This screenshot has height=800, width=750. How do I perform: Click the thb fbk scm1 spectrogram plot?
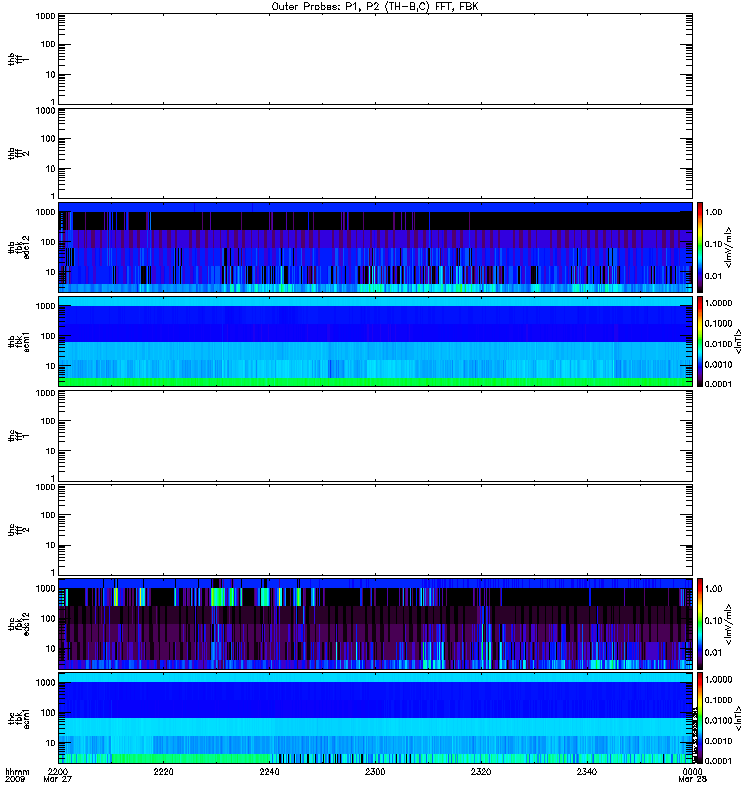click(x=375, y=341)
